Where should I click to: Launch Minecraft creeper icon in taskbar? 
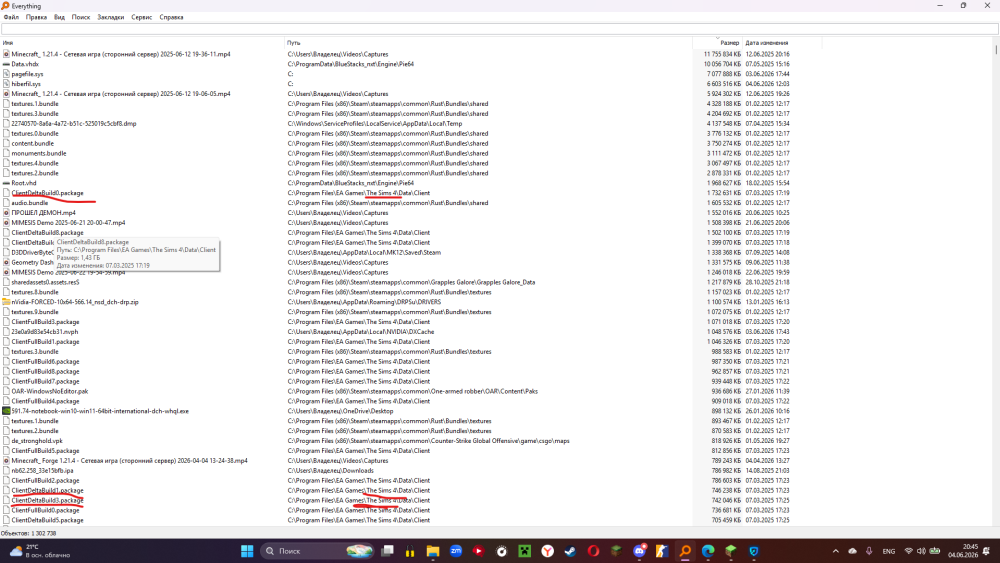click(525, 551)
